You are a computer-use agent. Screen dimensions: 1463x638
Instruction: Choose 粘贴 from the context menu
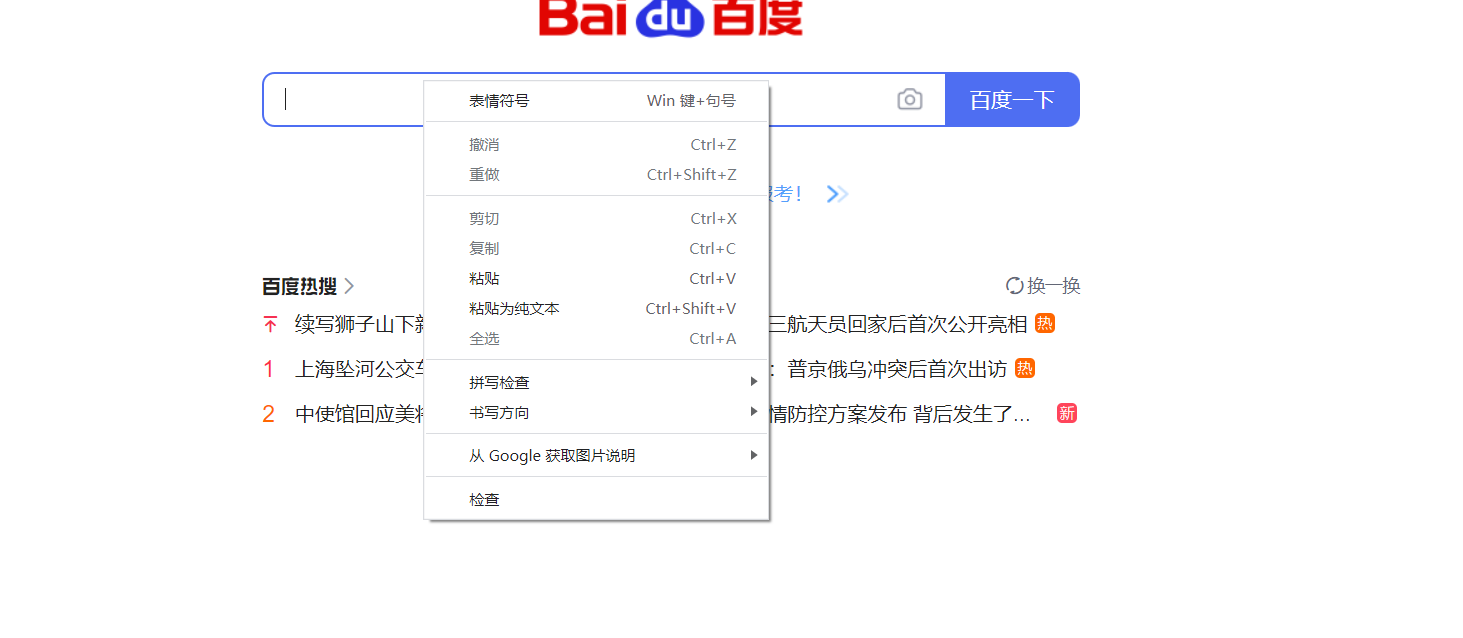597,278
